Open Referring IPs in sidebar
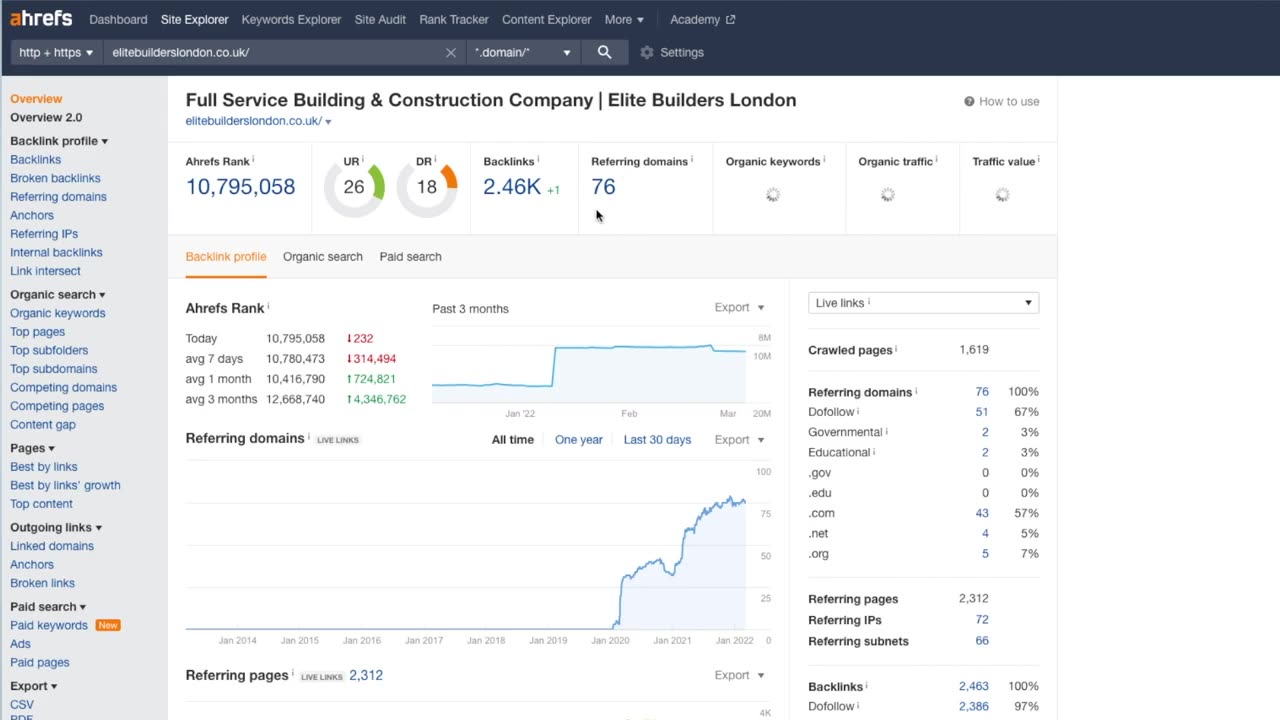This screenshot has width=1280, height=720. [x=44, y=234]
